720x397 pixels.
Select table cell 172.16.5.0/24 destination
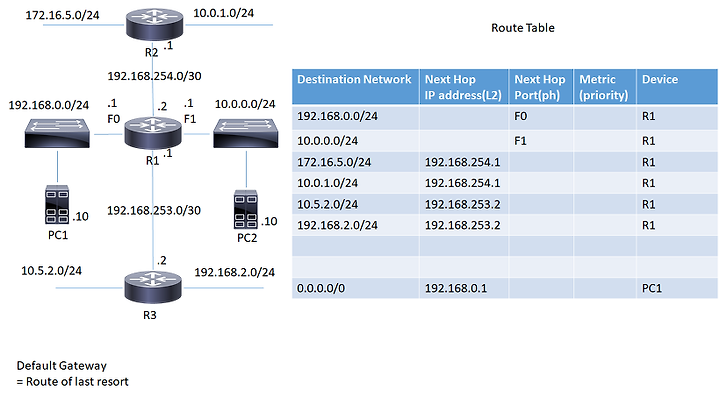pyautogui.click(x=355, y=162)
